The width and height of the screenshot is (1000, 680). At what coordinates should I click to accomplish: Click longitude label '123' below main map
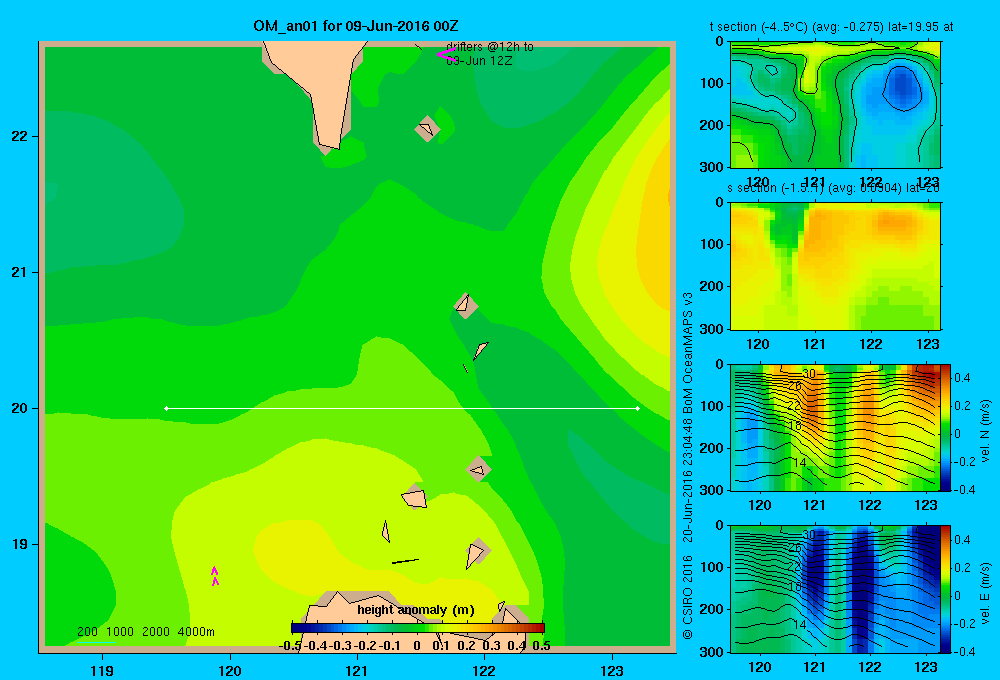coord(612,670)
